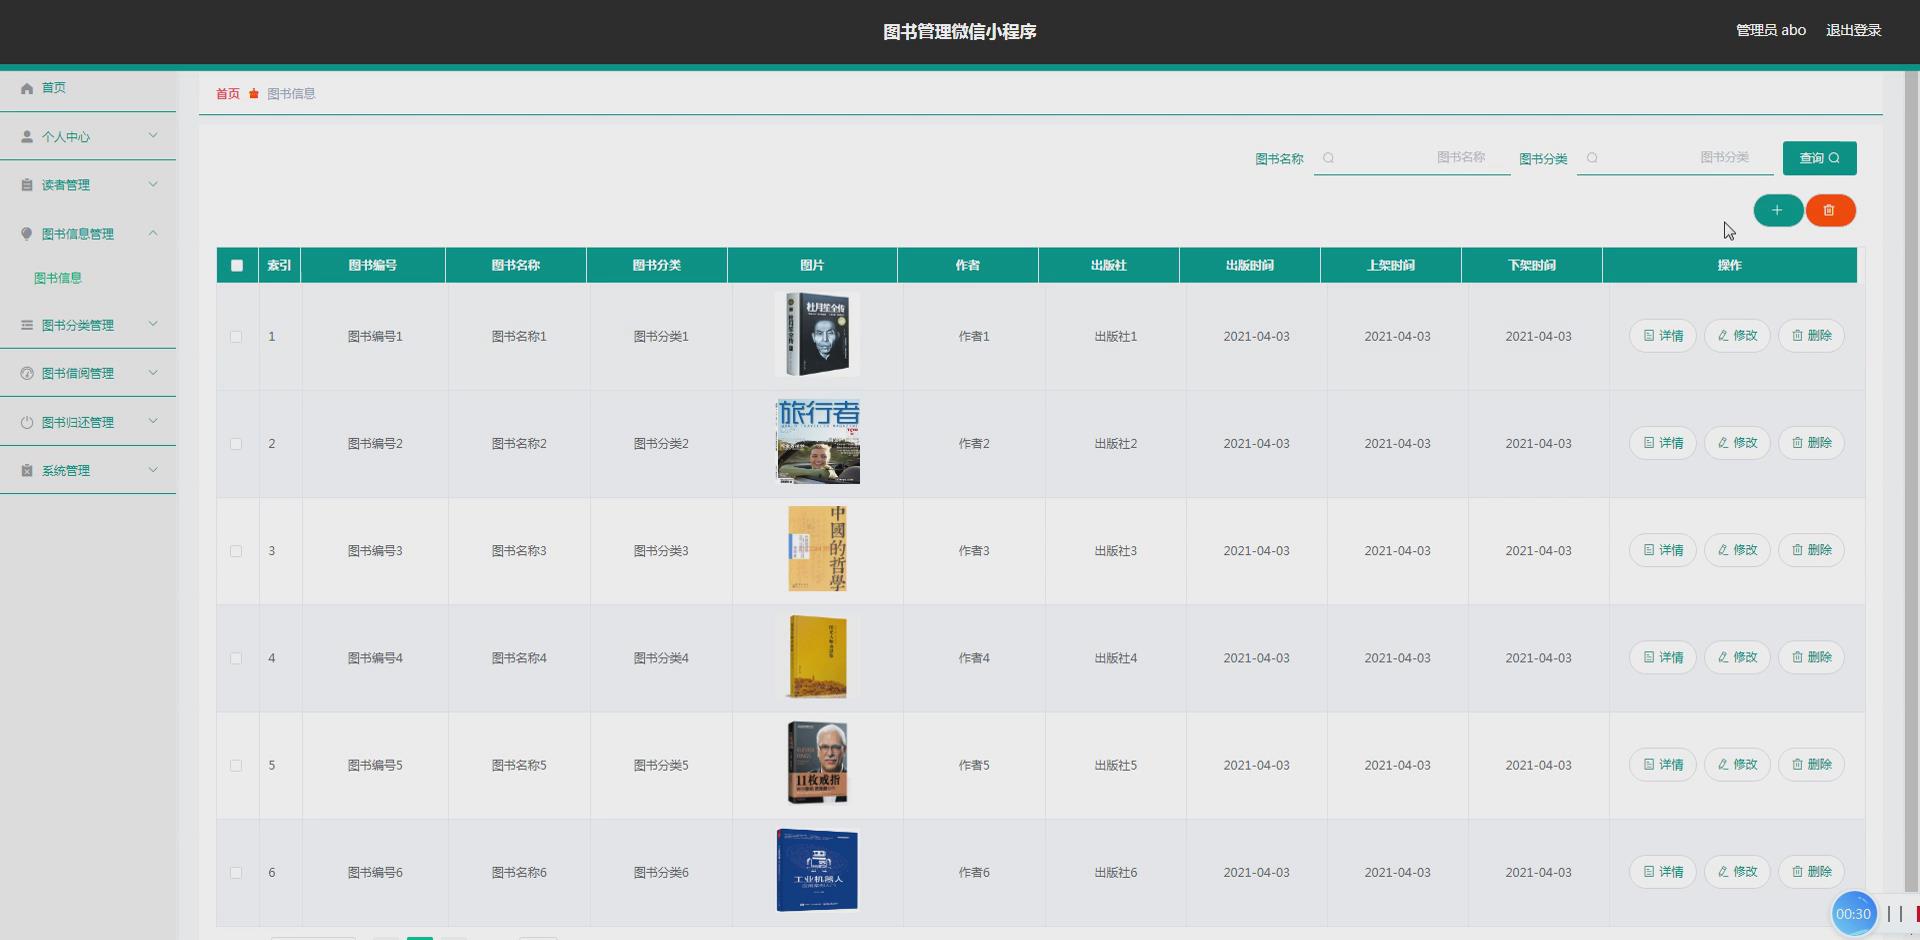Open the 图书归还管理 menu item
The image size is (1920, 940).
pyautogui.click(x=88, y=422)
